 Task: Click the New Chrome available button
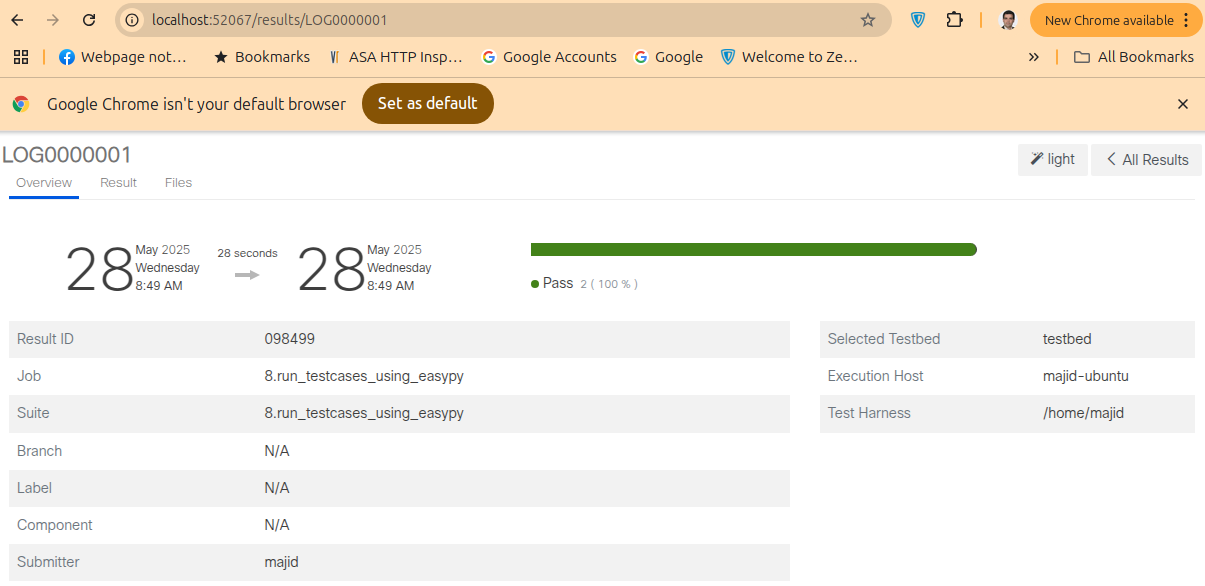click(x=1116, y=20)
